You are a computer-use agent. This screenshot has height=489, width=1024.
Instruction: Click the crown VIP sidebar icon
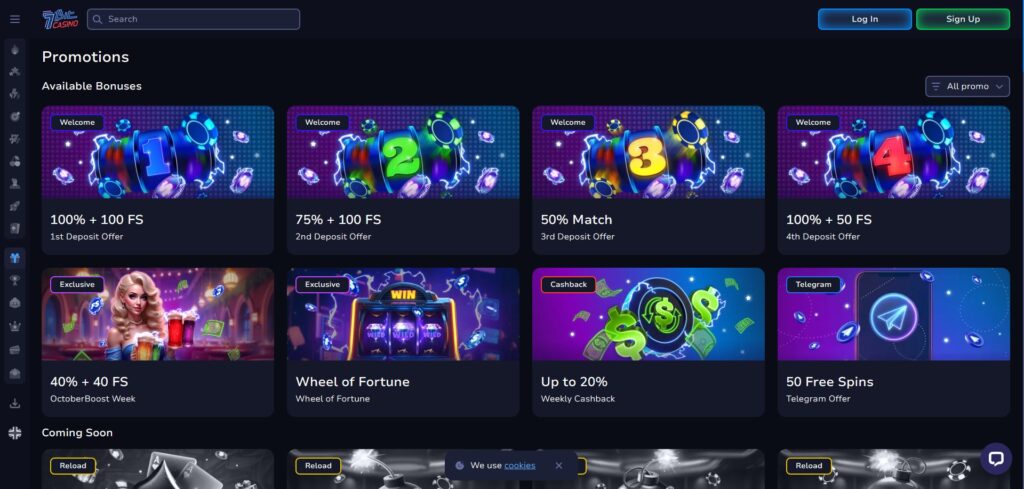[14, 326]
